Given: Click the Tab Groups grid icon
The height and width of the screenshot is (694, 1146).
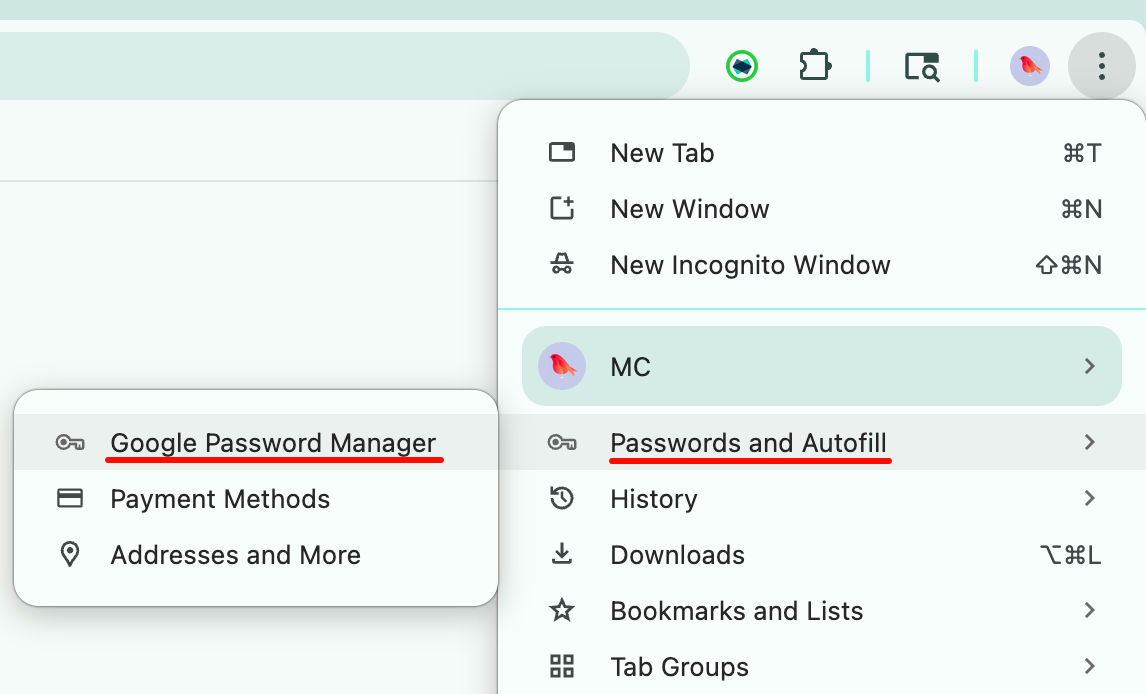Looking at the screenshot, I should (x=561, y=666).
